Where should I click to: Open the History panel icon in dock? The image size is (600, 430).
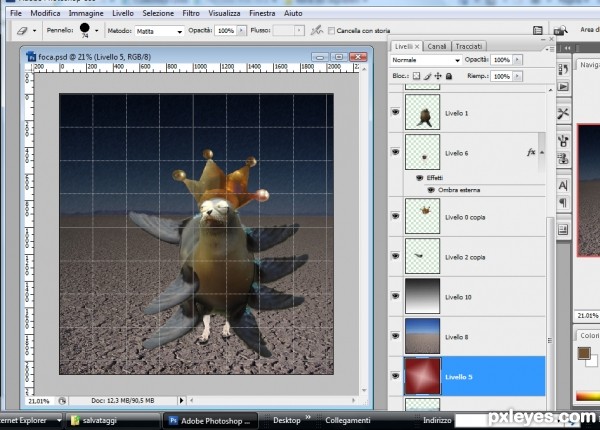coord(563,69)
